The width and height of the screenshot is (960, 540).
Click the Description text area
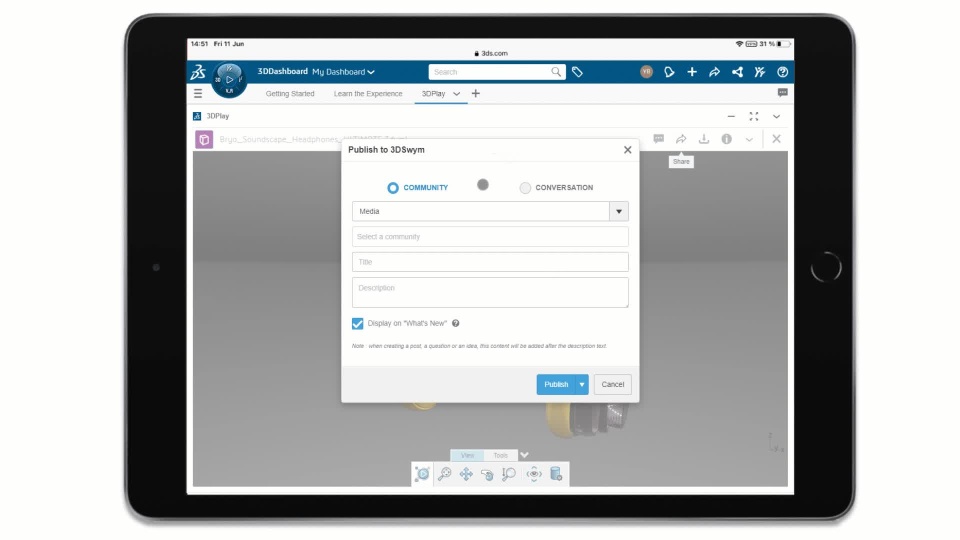click(490, 292)
